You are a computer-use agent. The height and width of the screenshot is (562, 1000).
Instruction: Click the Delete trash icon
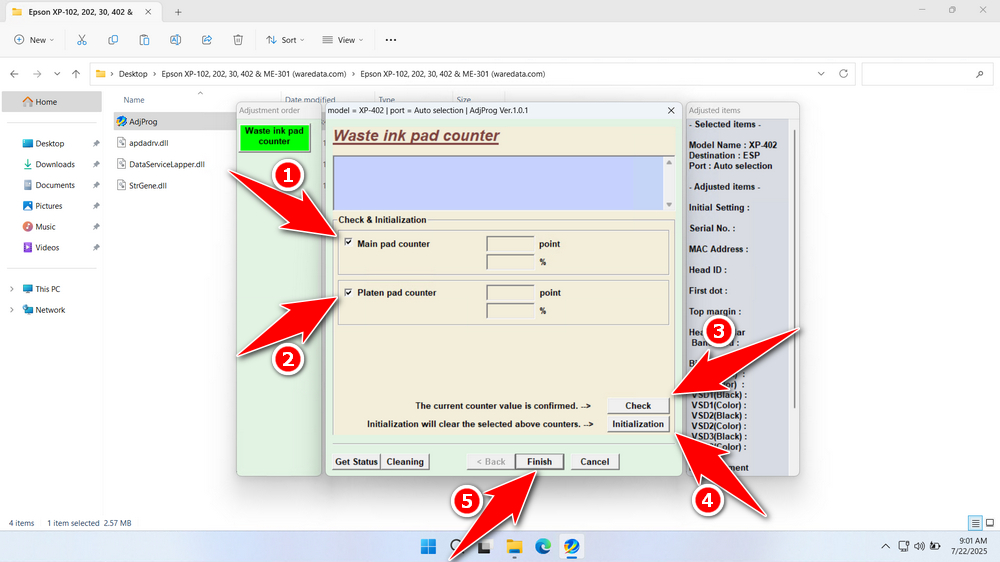click(238, 40)
